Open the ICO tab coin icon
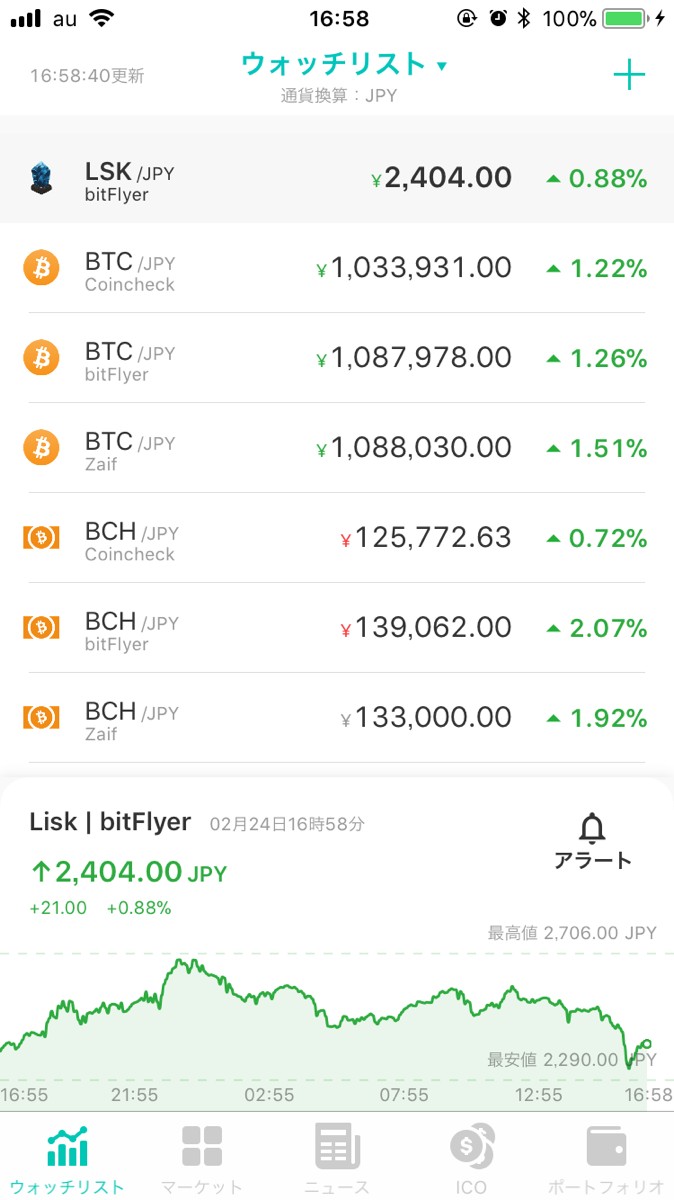The image size is (674, 1200). tap(470, 1146)
